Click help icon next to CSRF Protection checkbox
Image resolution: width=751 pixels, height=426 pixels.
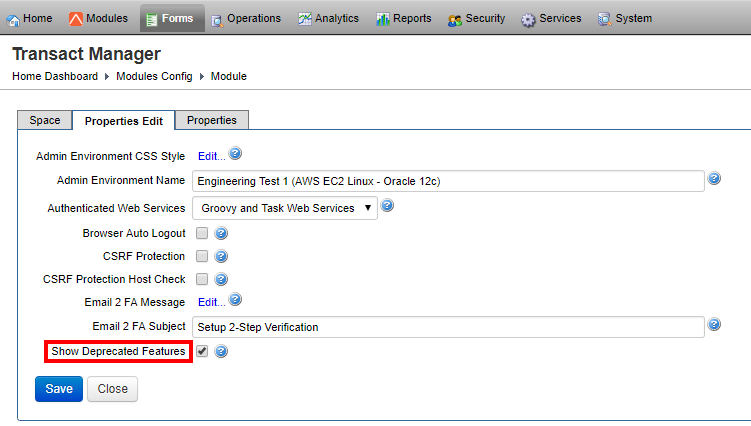click(x=222, y=256)
